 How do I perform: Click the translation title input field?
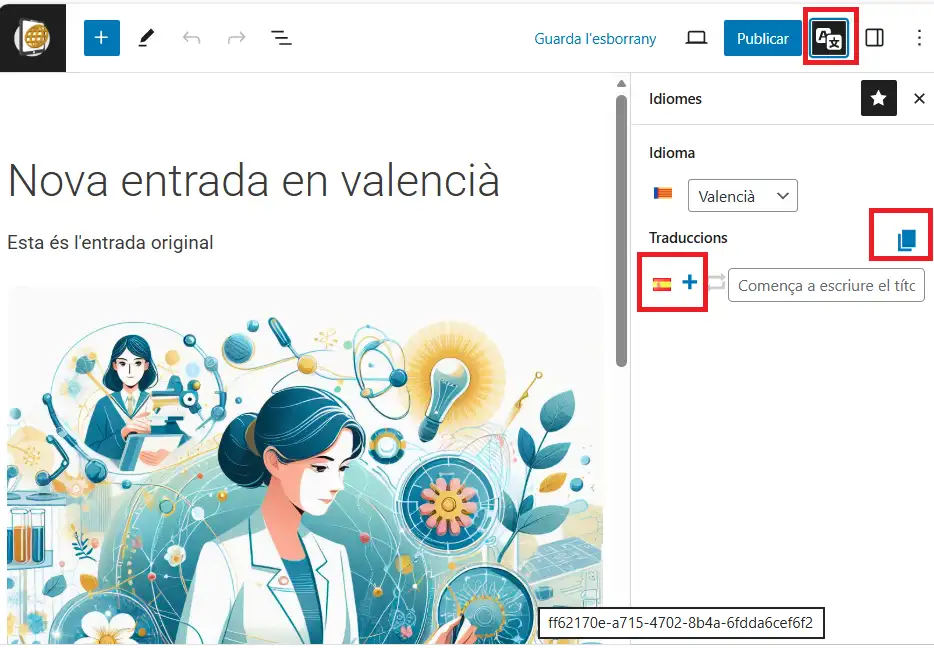click(x=826, y=285)
